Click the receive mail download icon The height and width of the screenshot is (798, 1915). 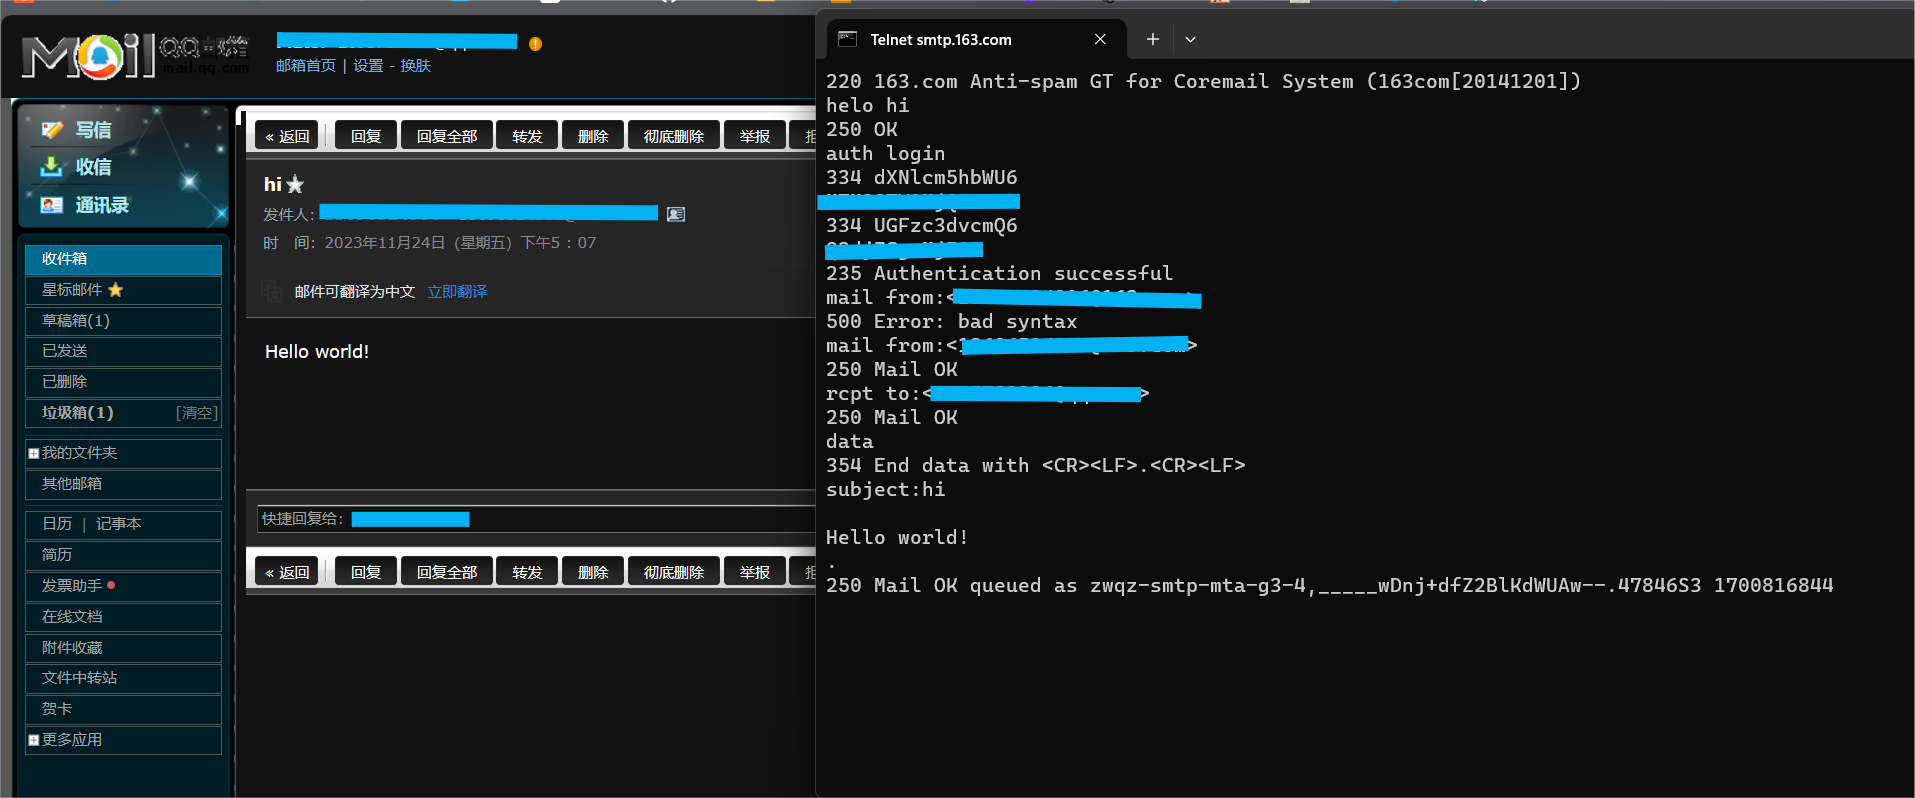51,167
